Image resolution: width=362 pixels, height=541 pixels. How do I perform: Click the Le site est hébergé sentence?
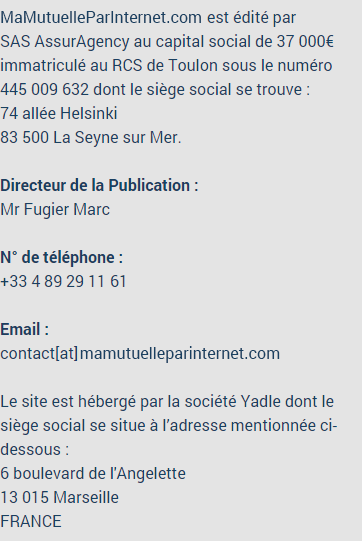tap(167, 401)
